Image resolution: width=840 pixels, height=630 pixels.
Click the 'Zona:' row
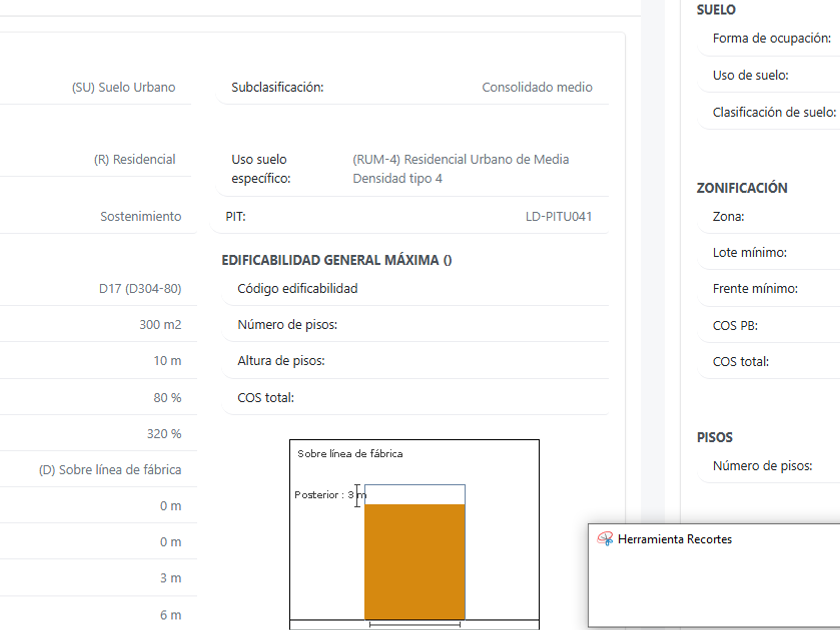coord(769,216)
